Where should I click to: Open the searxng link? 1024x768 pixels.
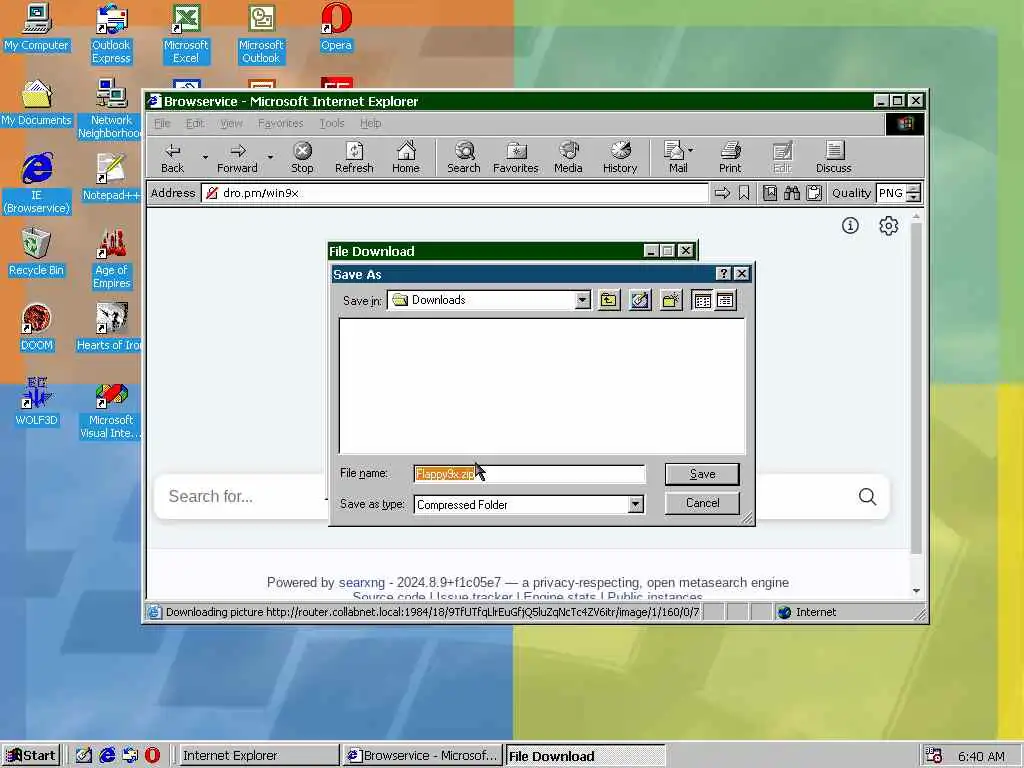(x=362, y=583)
